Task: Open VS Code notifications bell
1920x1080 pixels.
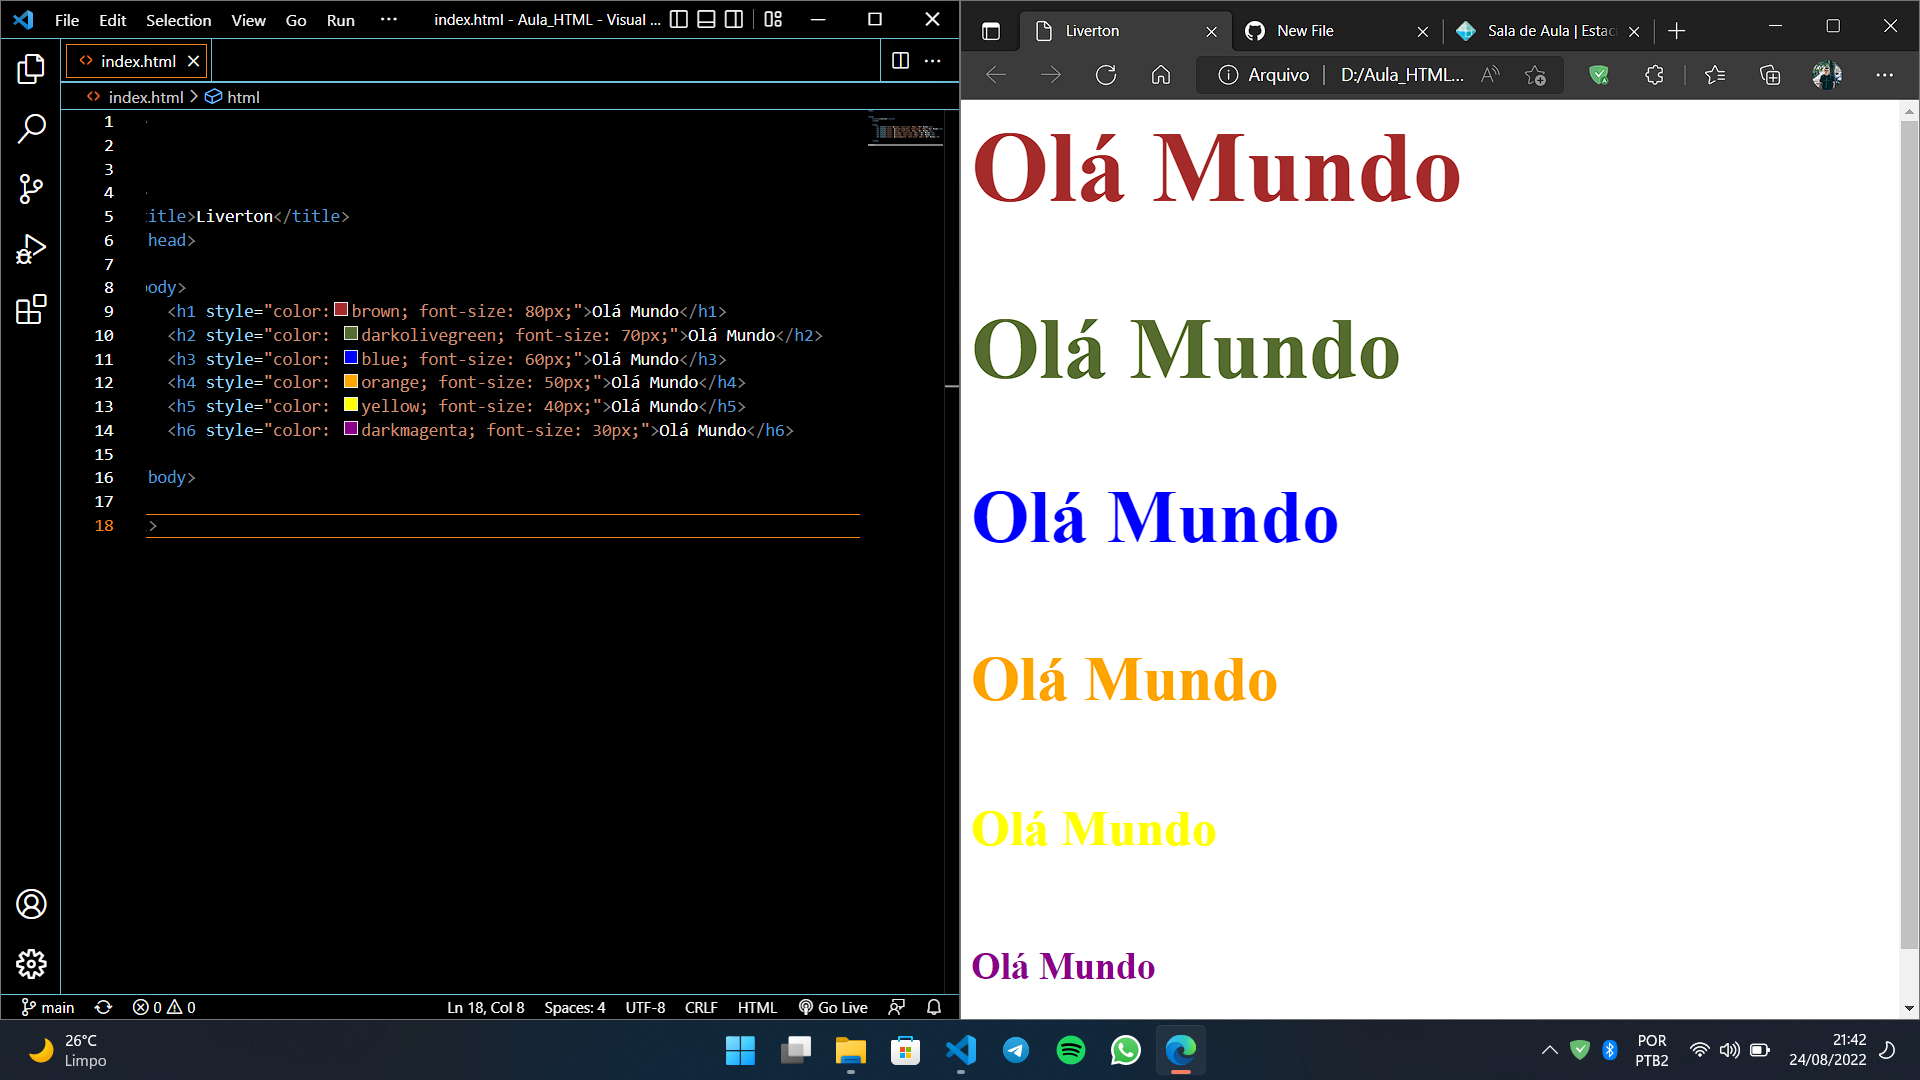Action: [x=933, y=1007]
